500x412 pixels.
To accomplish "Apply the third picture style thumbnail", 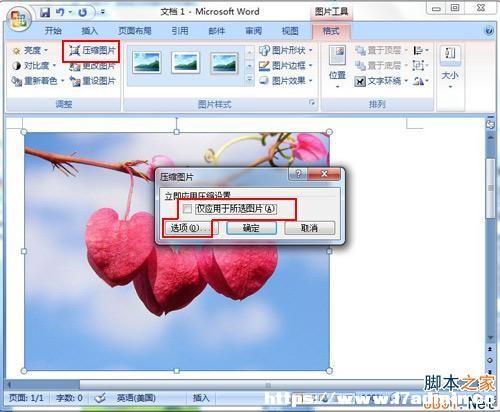I will 224,63.
